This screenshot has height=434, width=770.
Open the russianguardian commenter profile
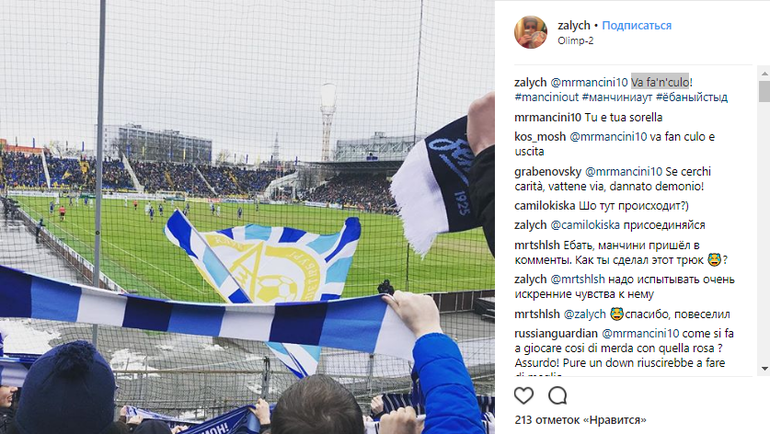click(x=556, y=334)
